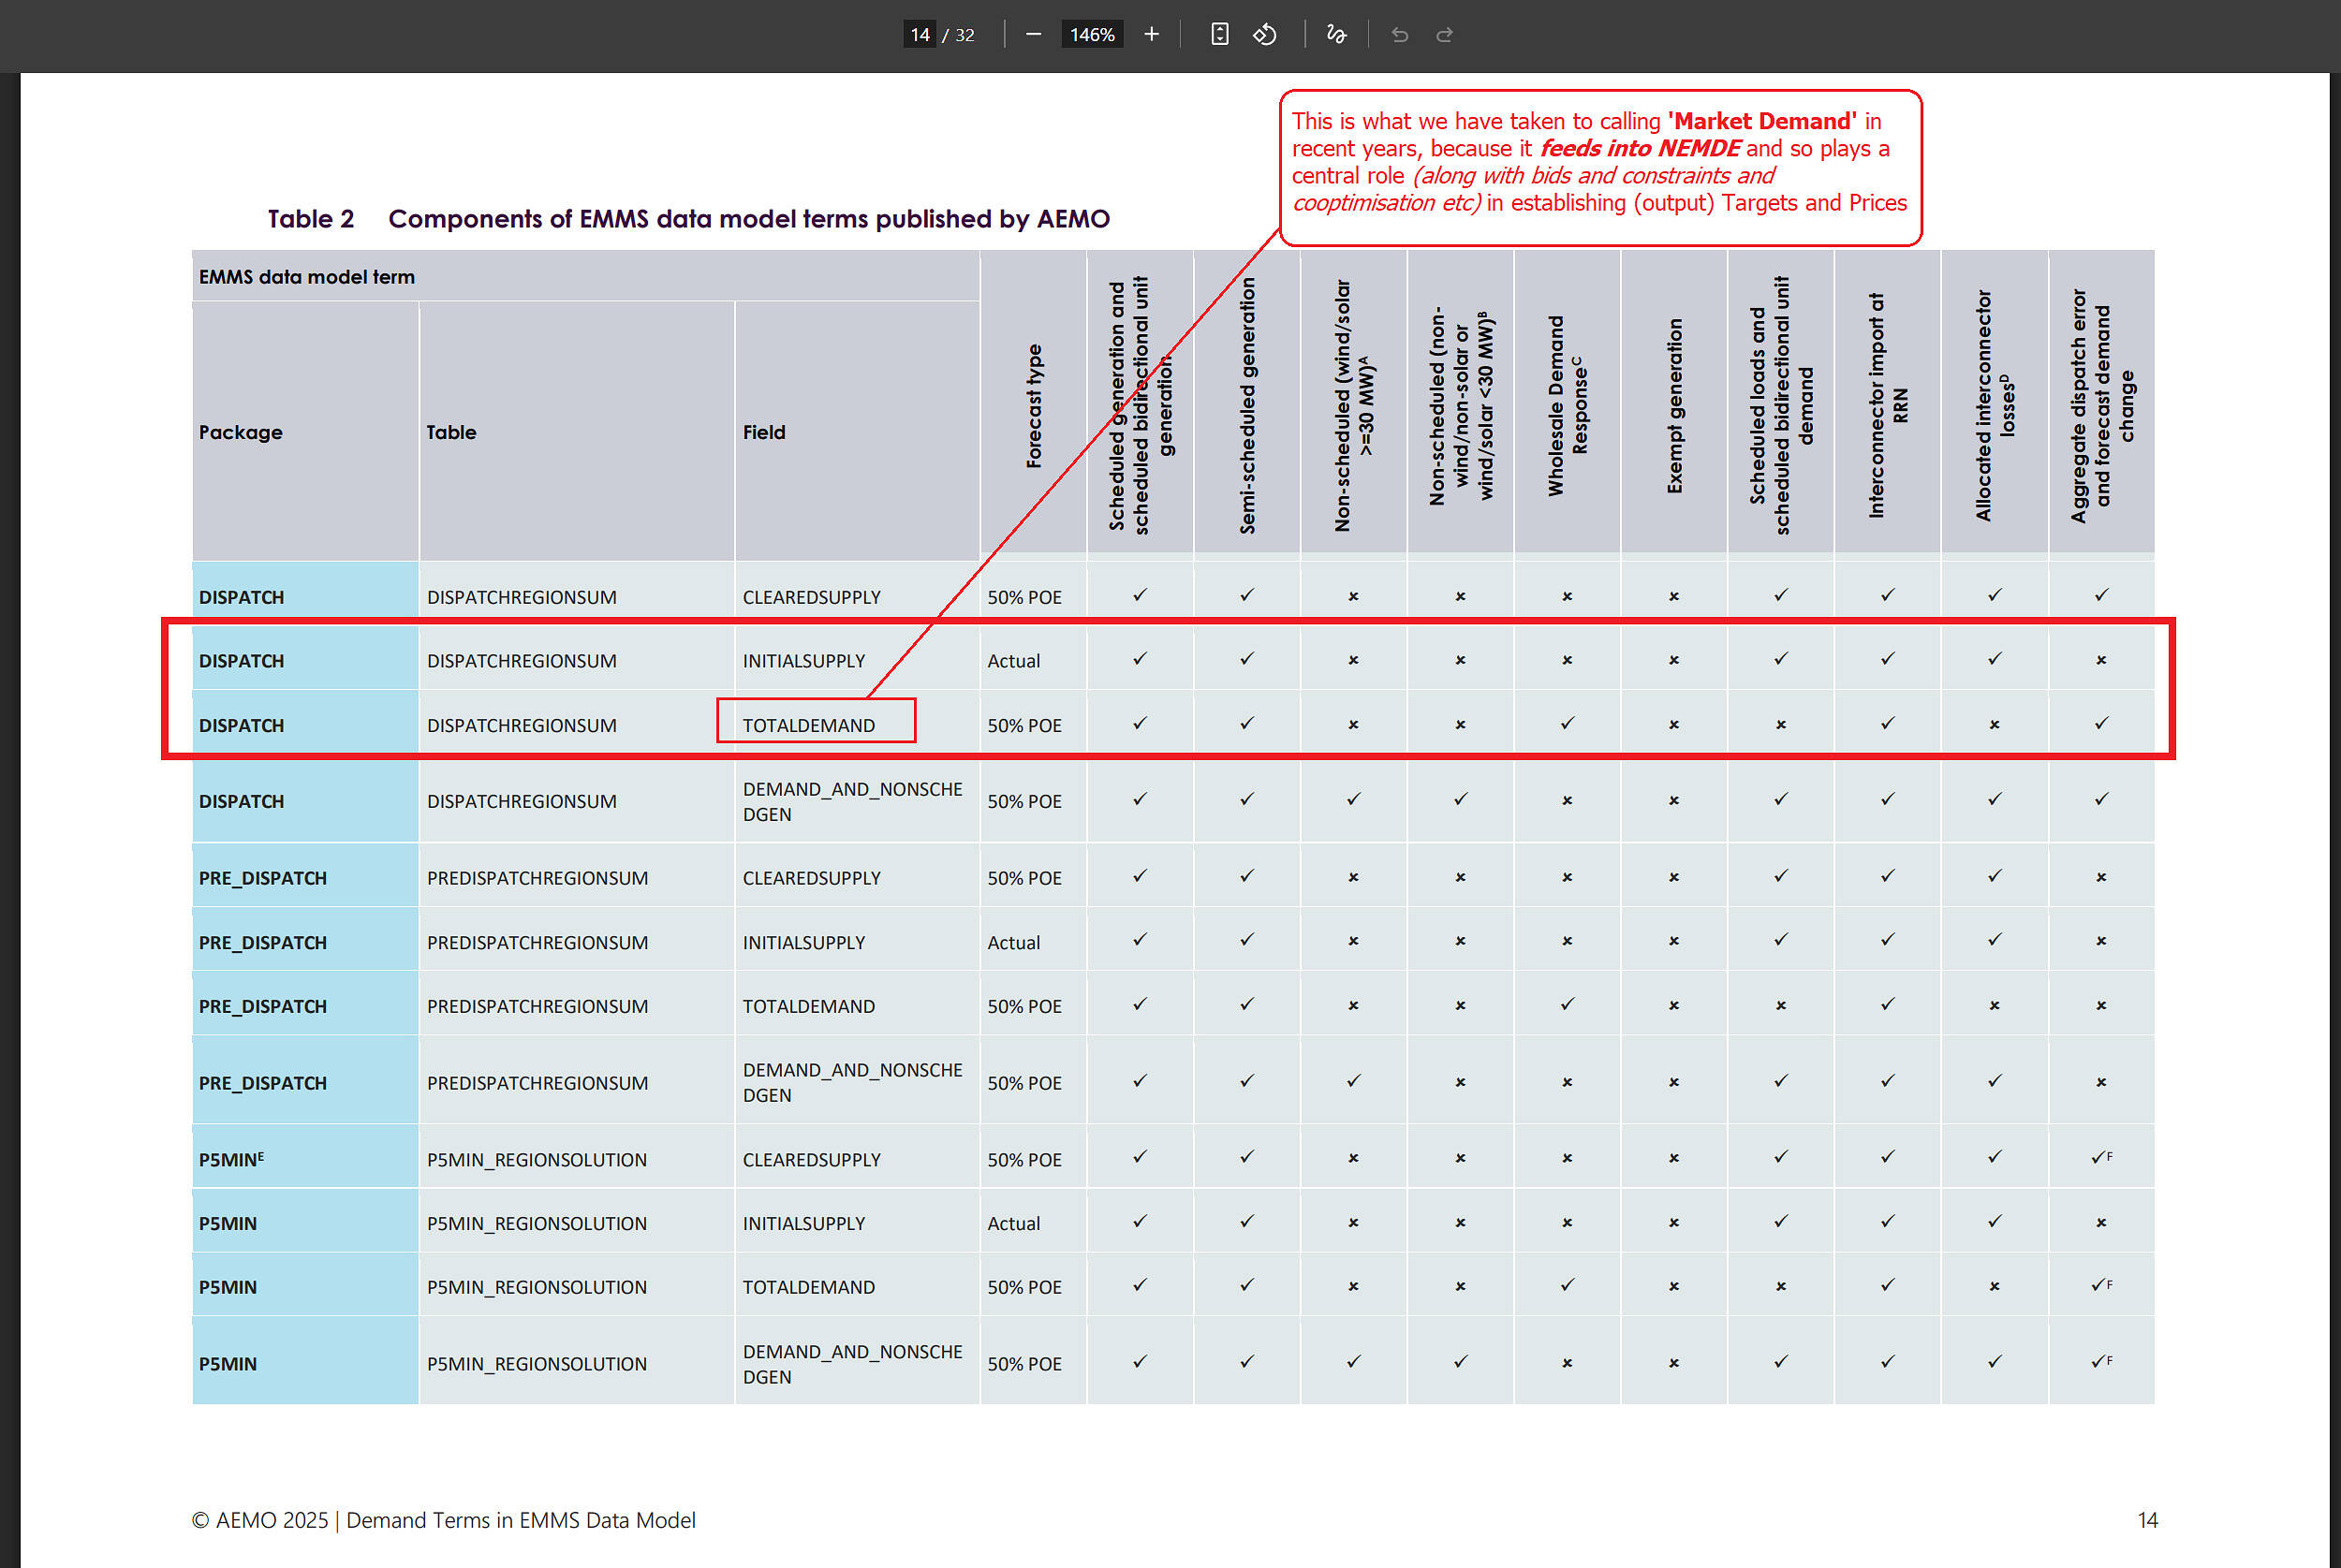Click the rotated 'Forecast type' column header
This screenshot has height=1568, width=2341.
pos(1033,407)
